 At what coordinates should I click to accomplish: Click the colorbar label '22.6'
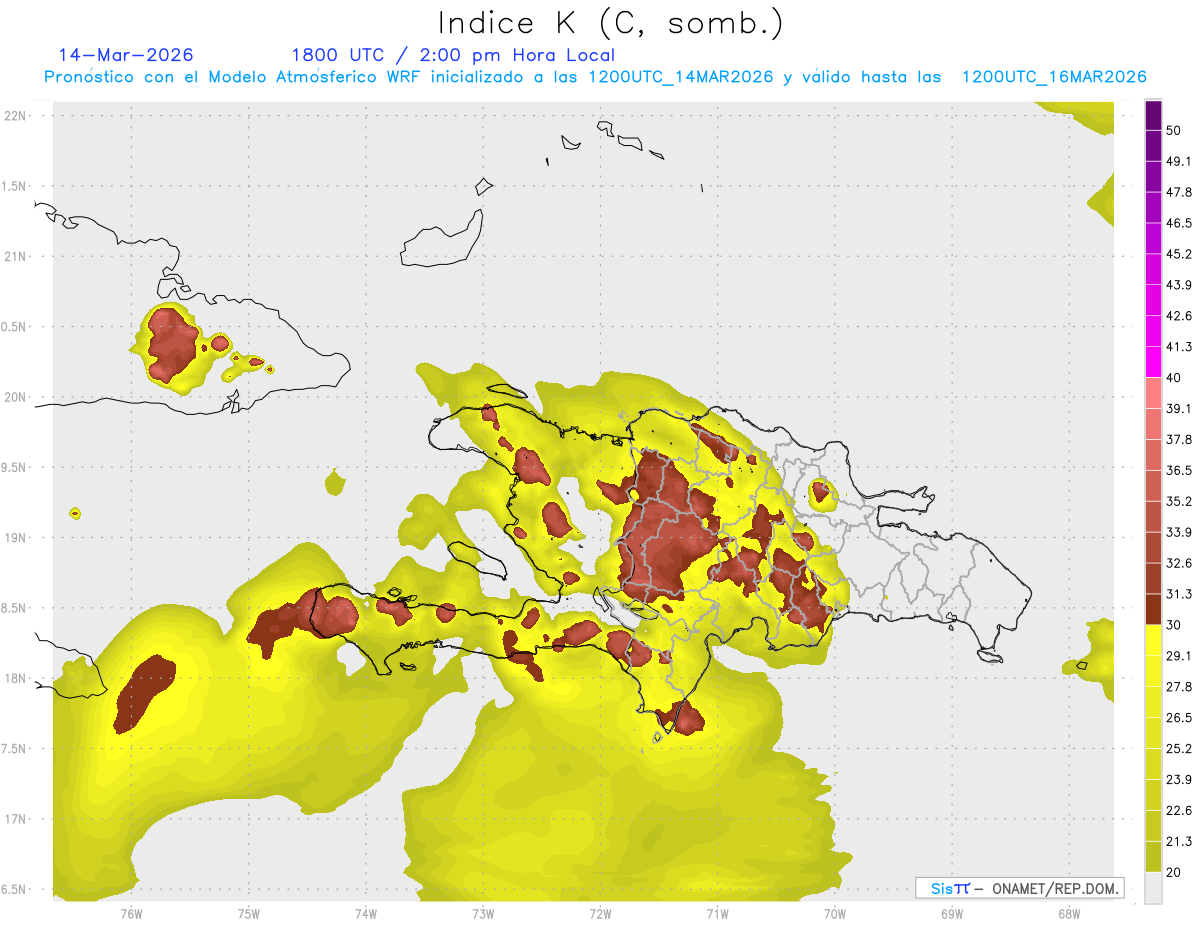click(x=1179, y=811)
